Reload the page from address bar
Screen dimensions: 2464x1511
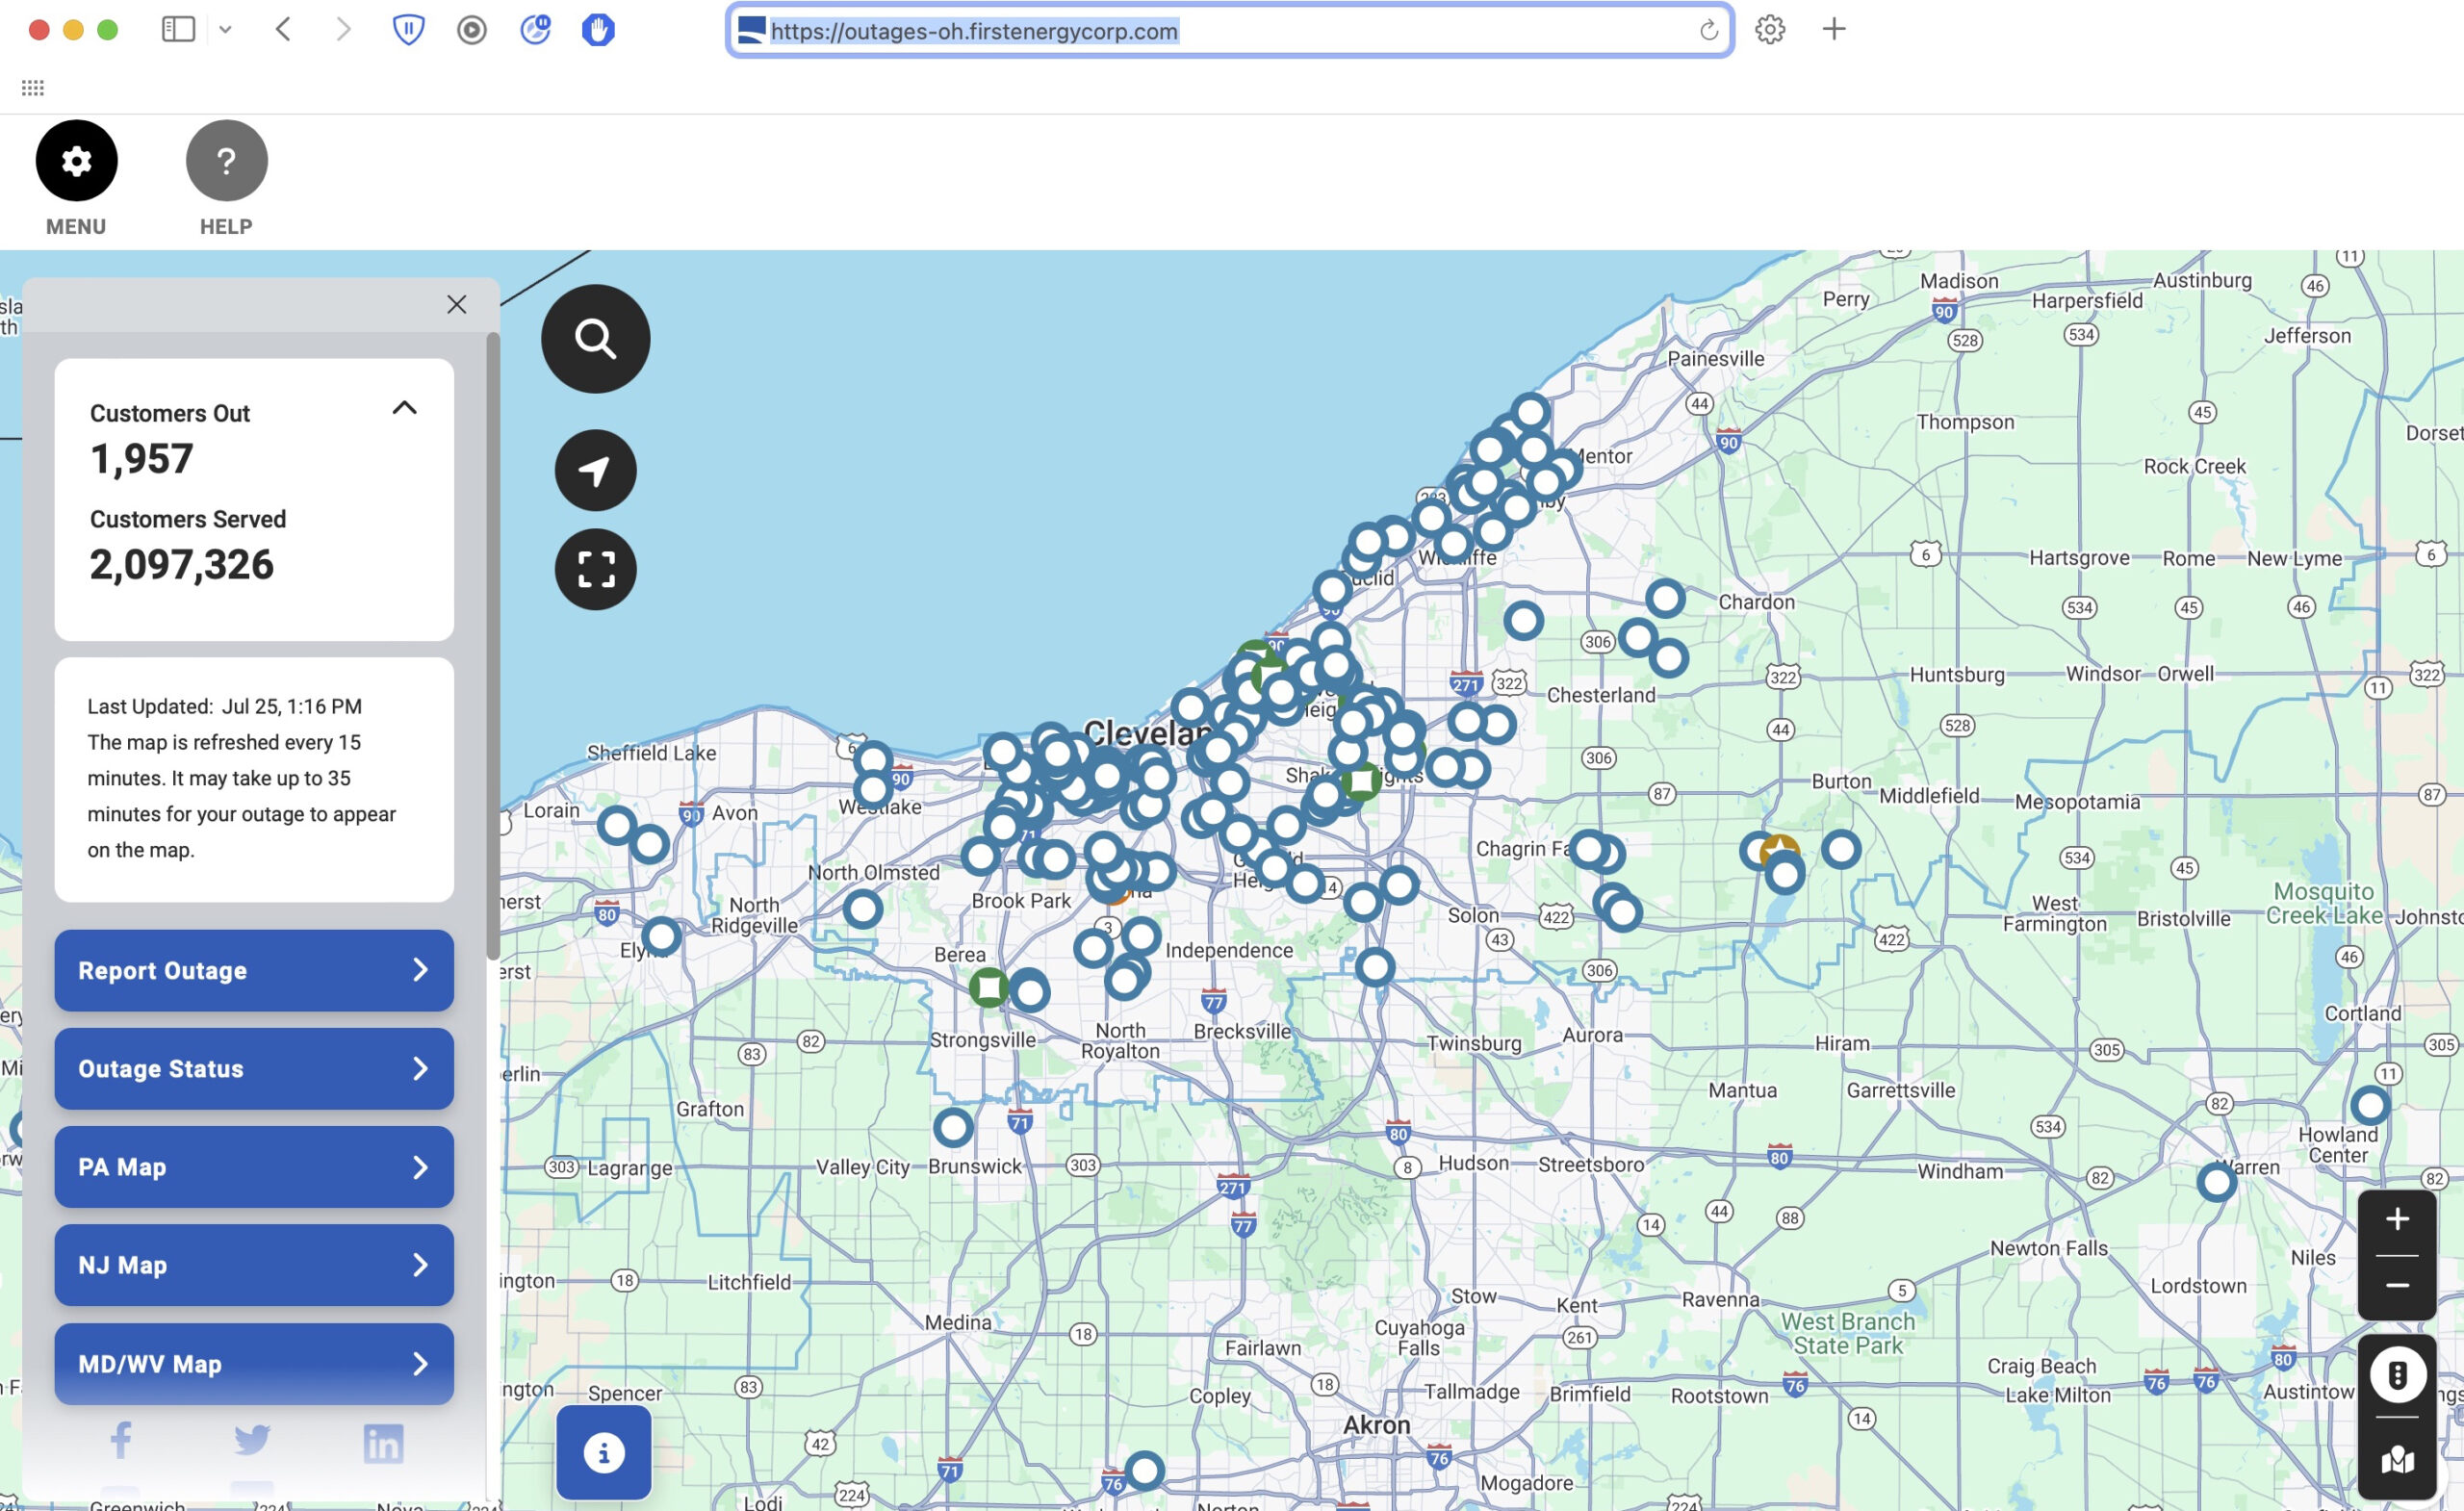[1708, 30]
